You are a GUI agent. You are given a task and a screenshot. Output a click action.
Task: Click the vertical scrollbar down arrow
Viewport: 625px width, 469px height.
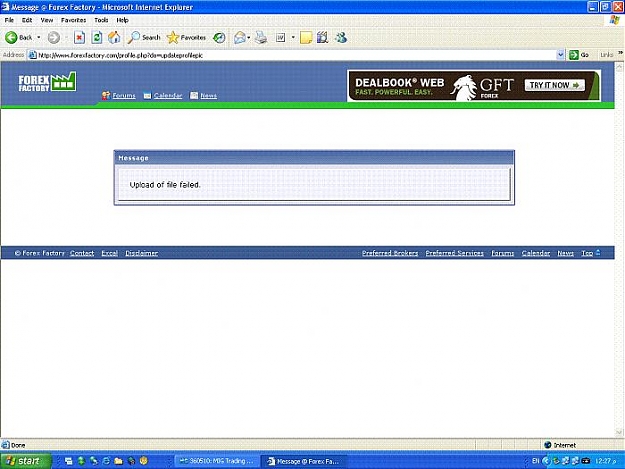619,432
